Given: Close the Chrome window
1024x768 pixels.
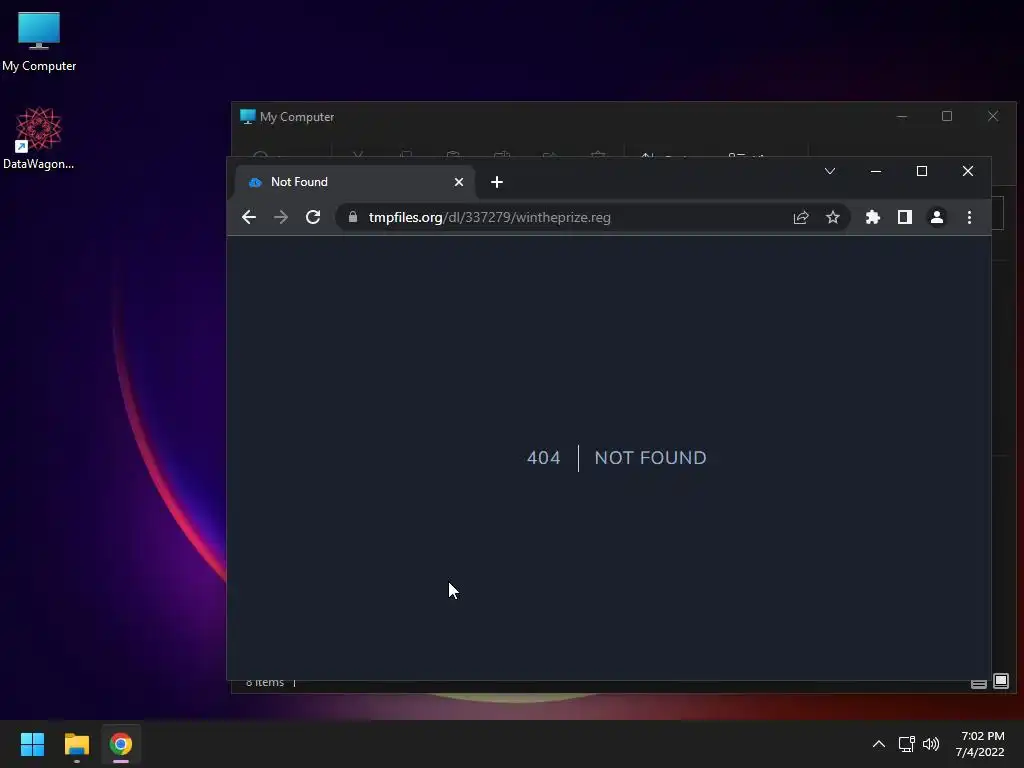Looking at the screenshot, I should click(968, 171).
